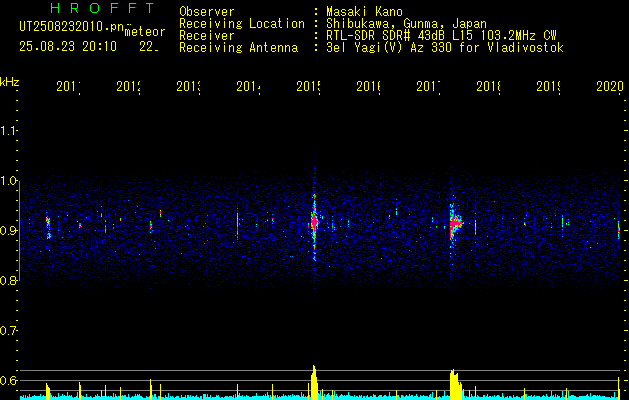
Task: Click the bright meteor echo after 2017
Action: [x=455, y=223]
